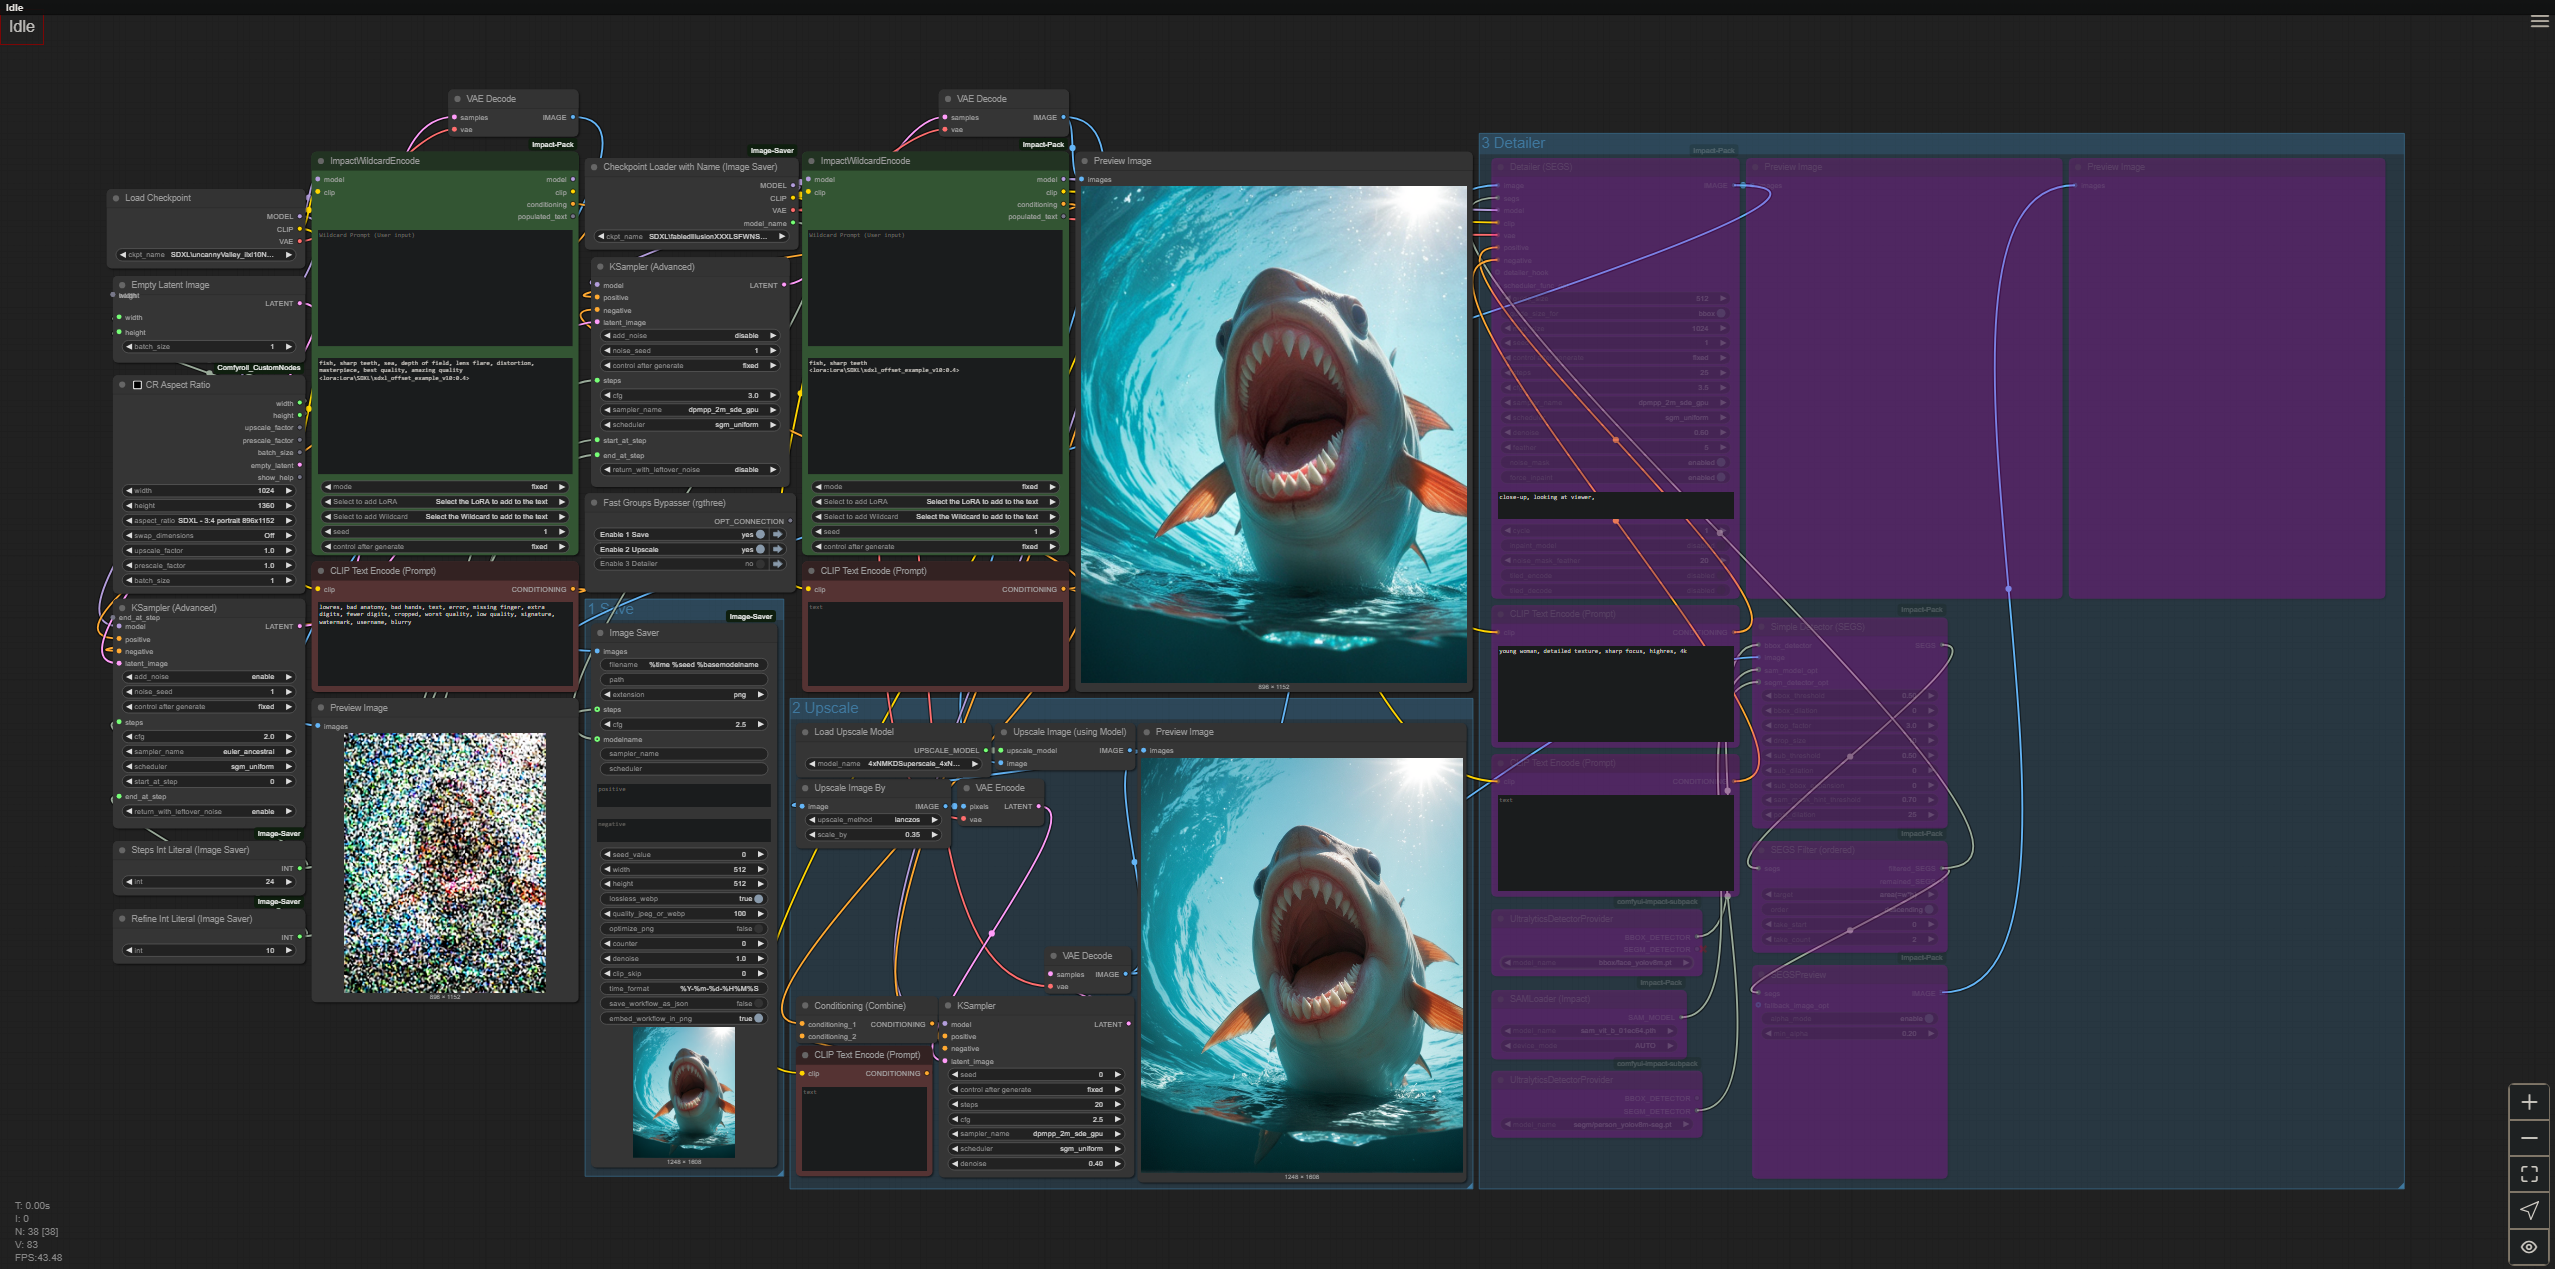Click the fit view frame icon
This screenshot has height=1269, width=2555.
(x=2529, y=1174)
